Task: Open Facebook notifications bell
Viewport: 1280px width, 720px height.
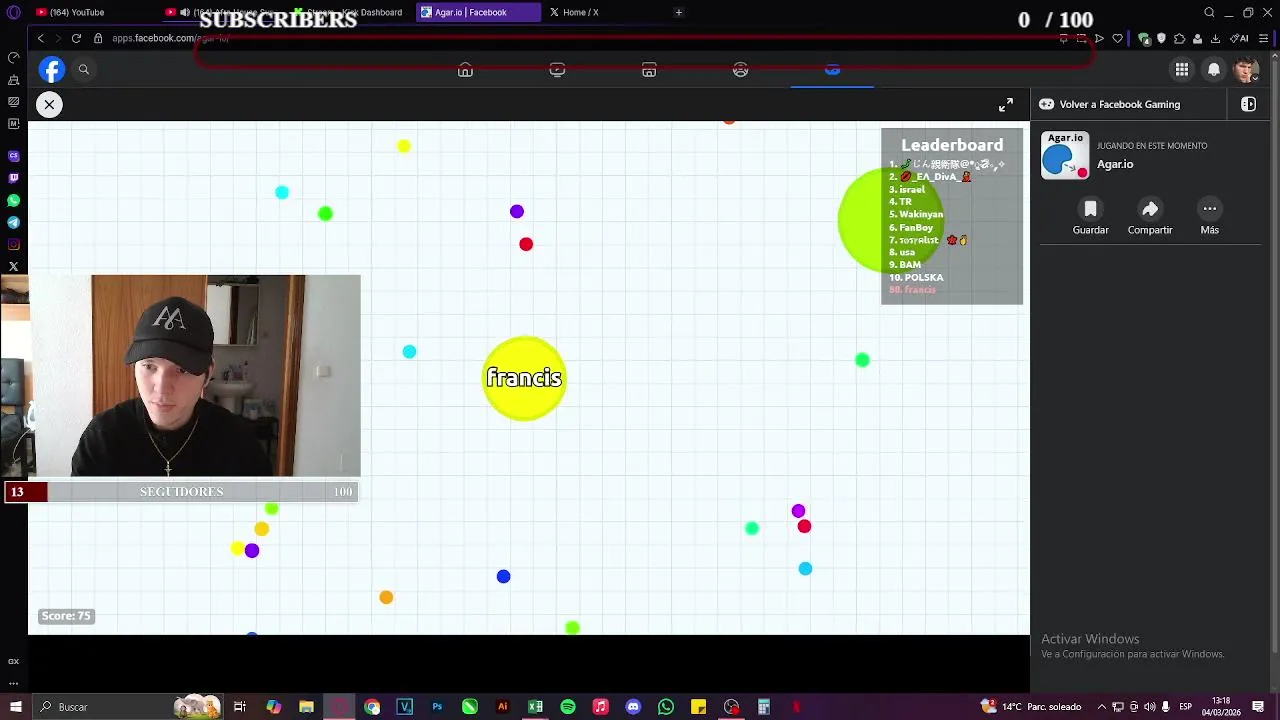Action: point(1214,69)
